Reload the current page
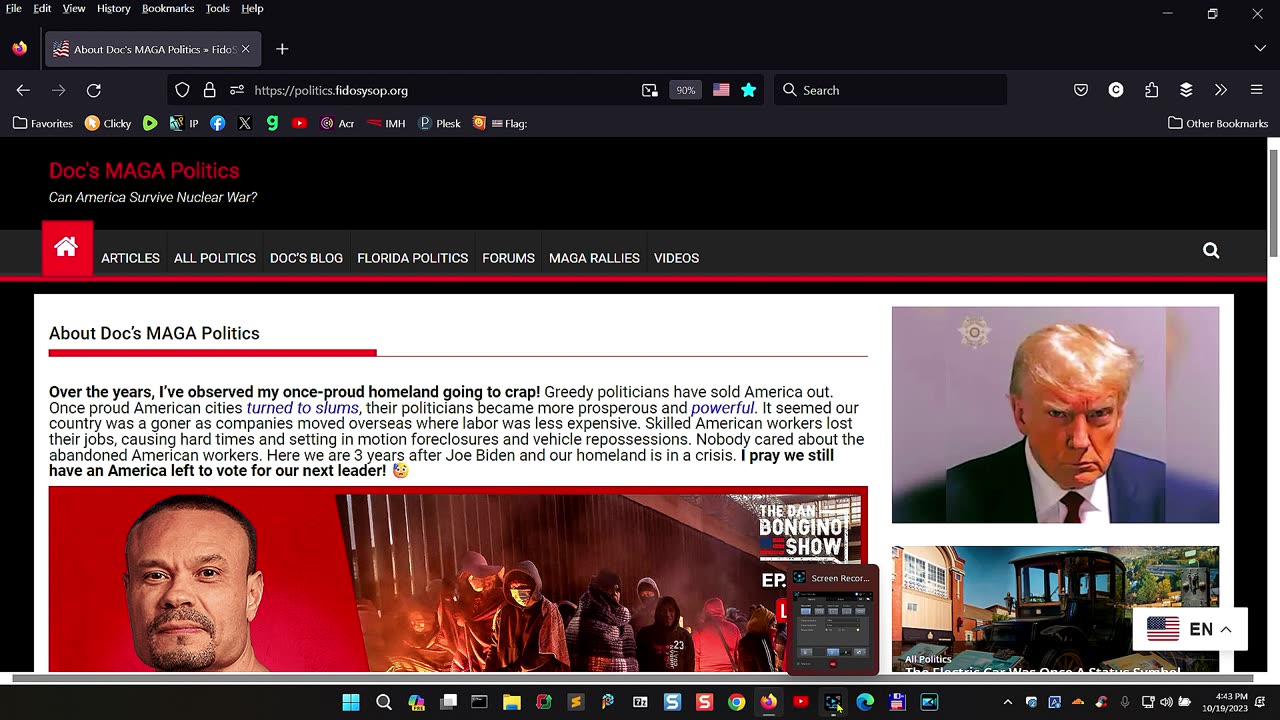Viewport: 1280px width, 720px height. click(94, 90)
